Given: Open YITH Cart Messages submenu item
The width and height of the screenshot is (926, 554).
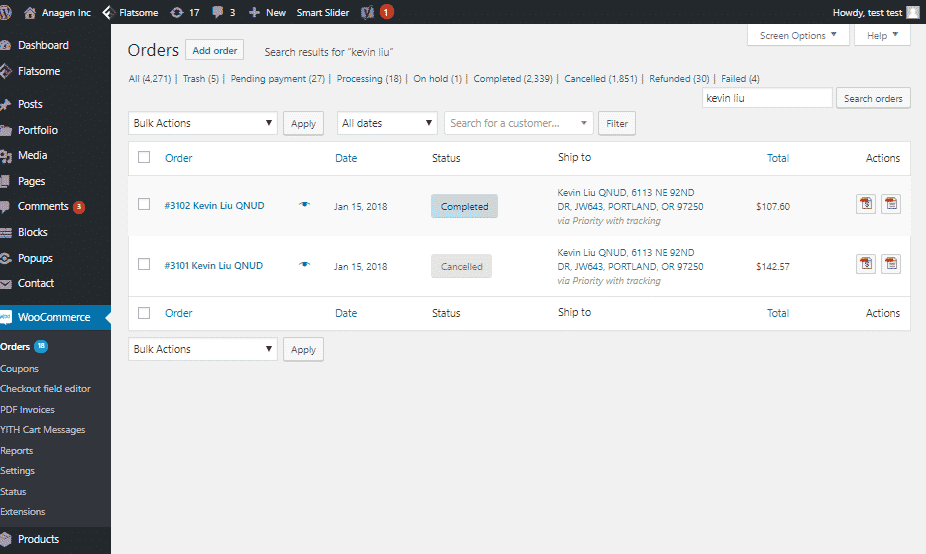Looking at the screenshot, I should click(43, 430).
